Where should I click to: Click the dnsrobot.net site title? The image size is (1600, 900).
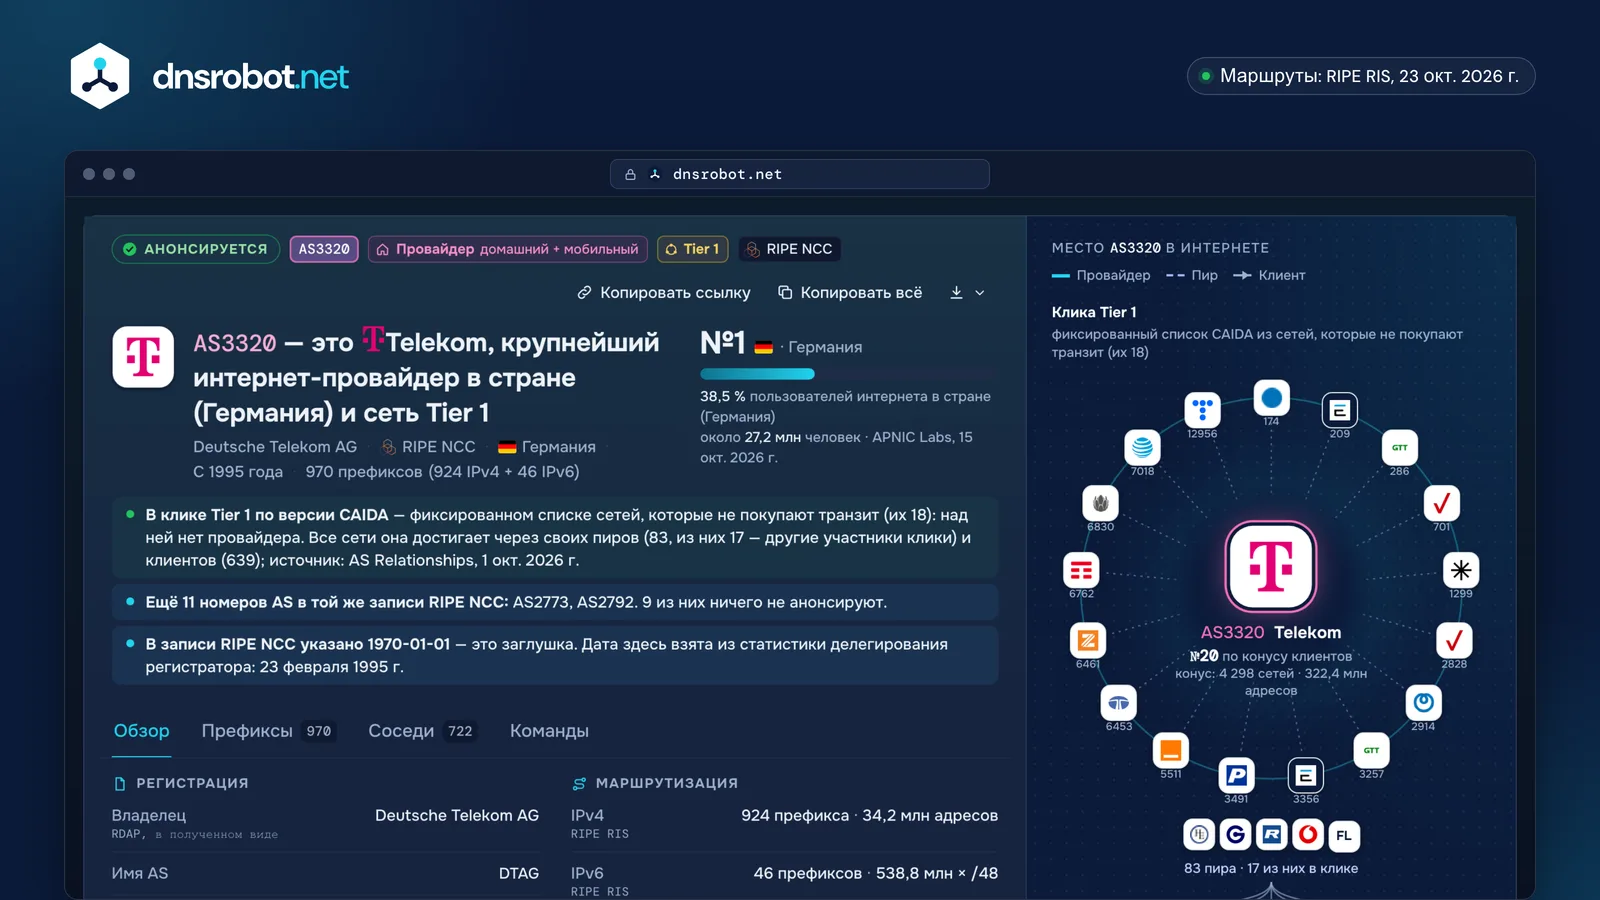(250, 76)
